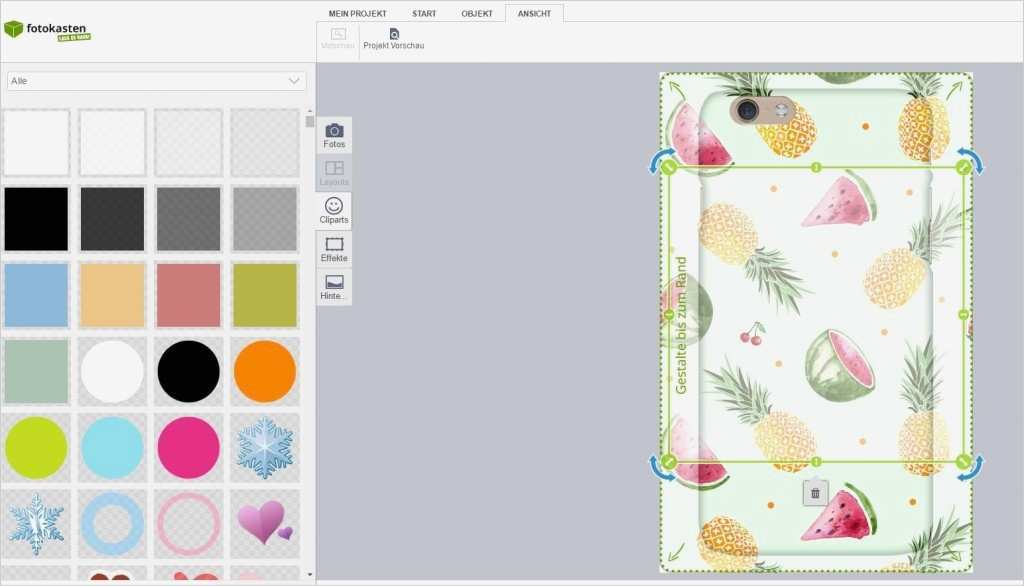Choose the magenta pink circle clipart

[188, 448]
